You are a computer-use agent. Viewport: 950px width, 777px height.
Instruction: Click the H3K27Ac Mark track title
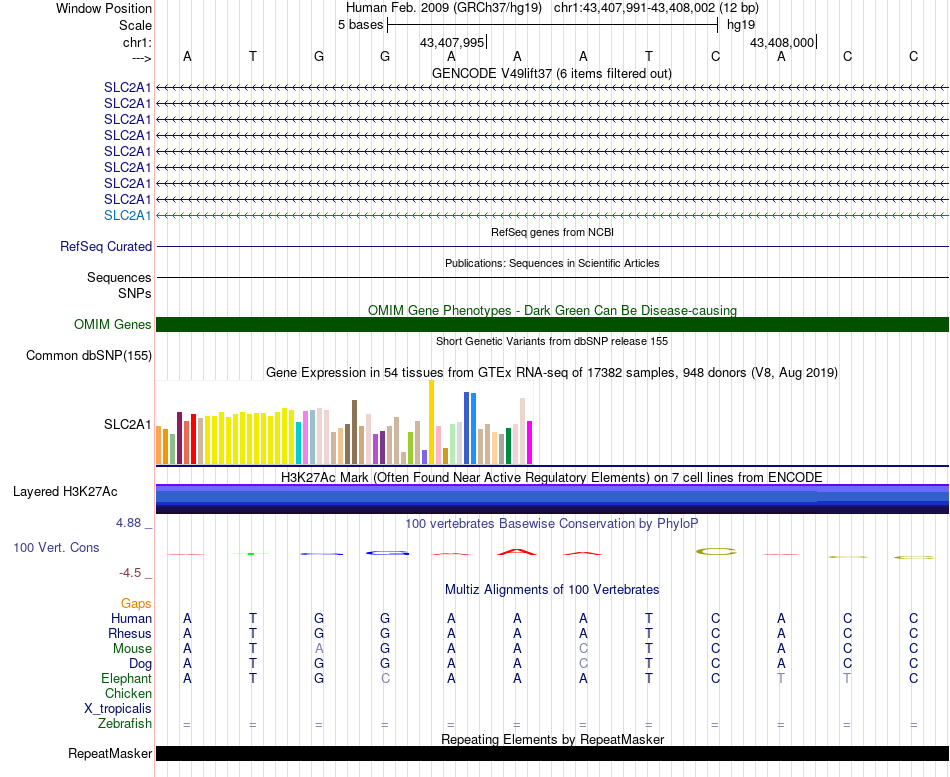(552, 478)
